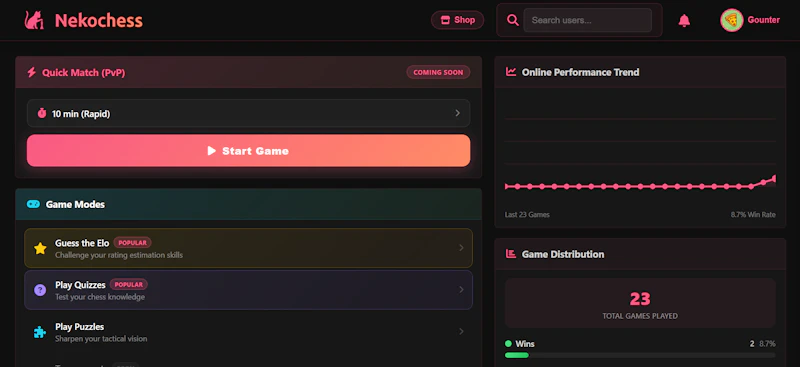Click the POPULAR badge on Guess the Elo
The image size is (800, 367).
[133, 243]
